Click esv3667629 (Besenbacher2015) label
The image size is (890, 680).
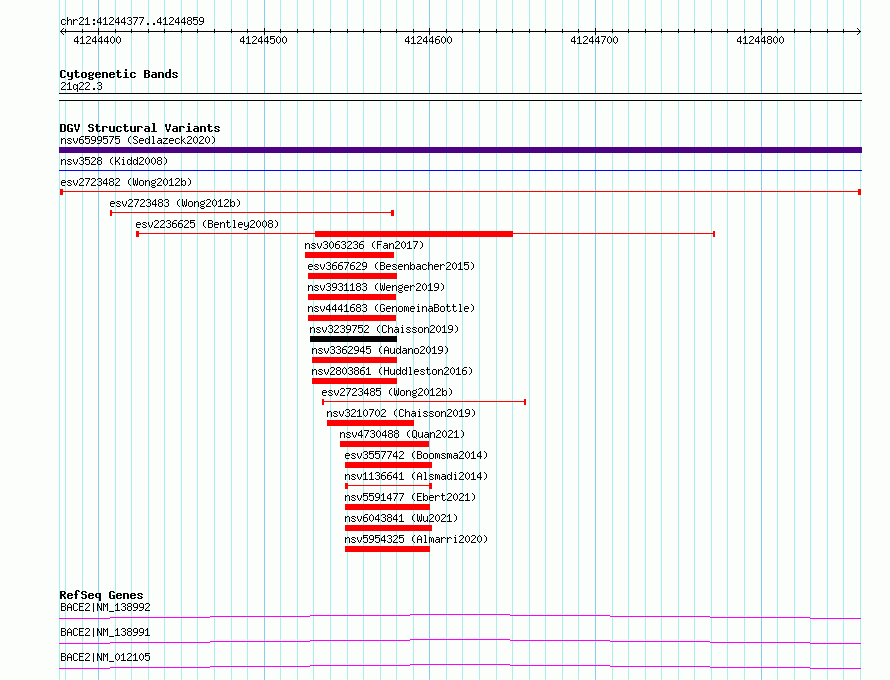click(391, 266)
